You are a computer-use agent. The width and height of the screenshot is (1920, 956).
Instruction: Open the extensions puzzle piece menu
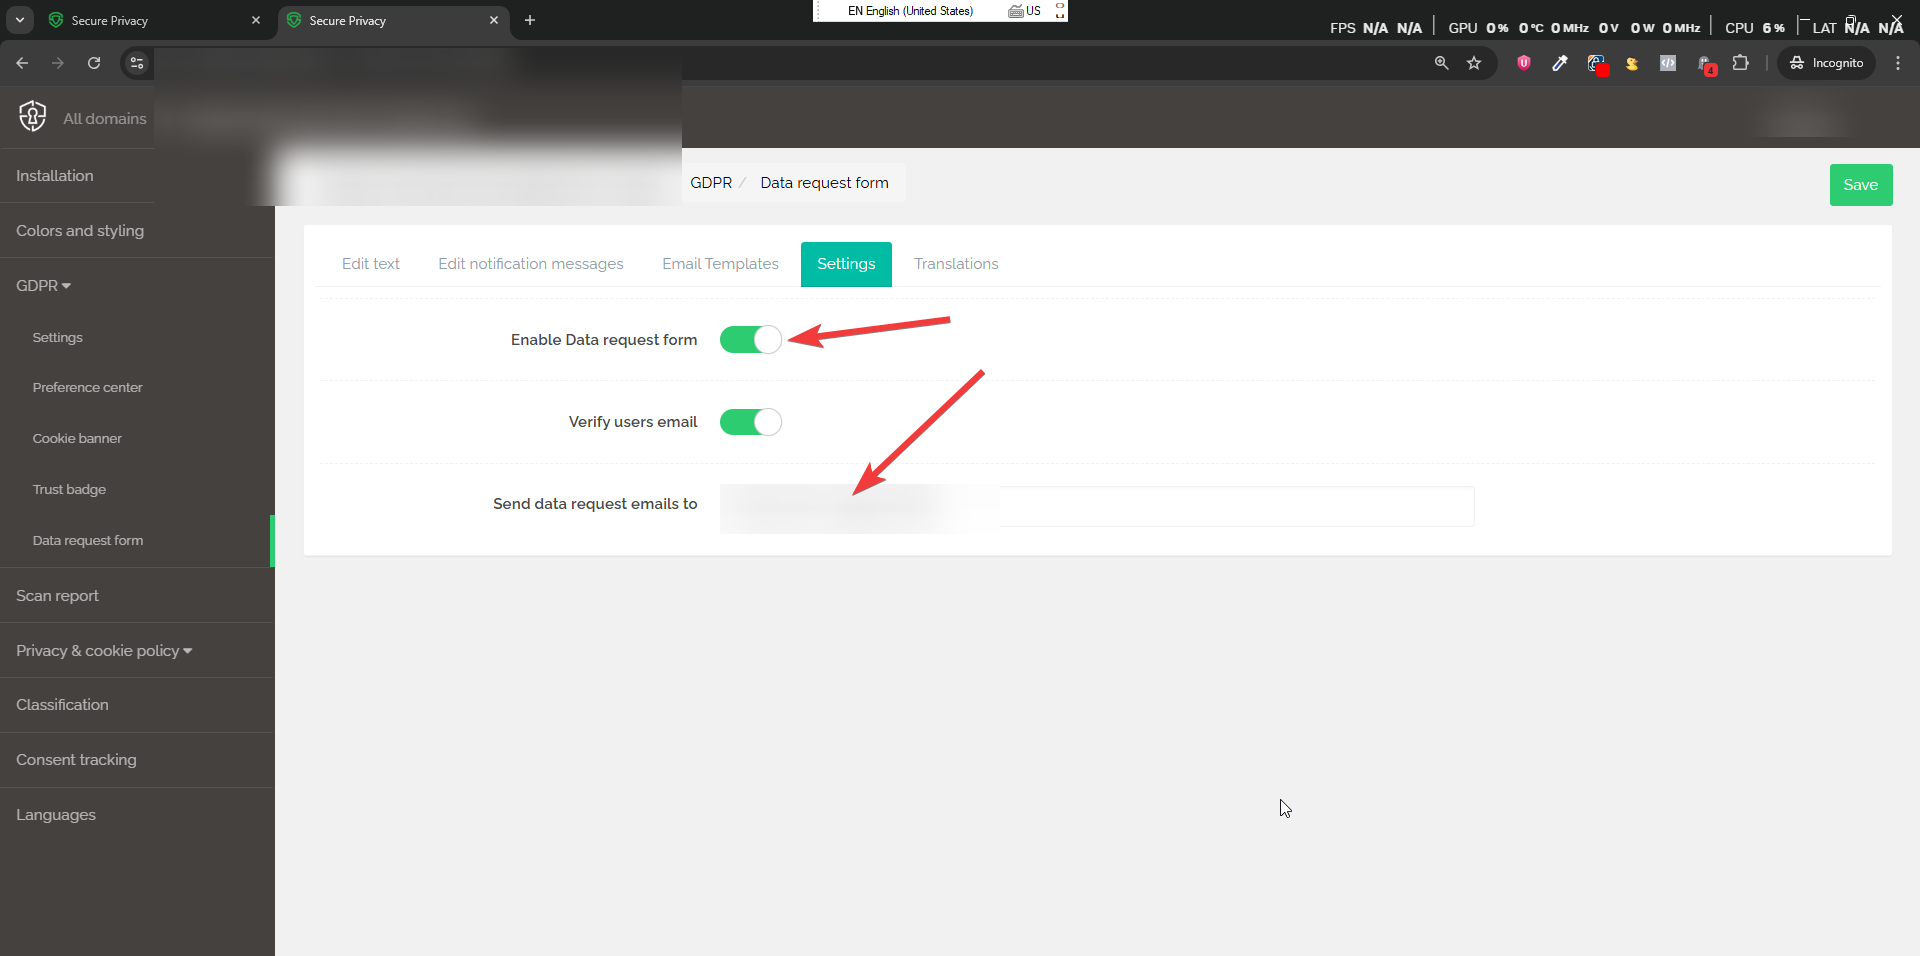pos(1740,63)
